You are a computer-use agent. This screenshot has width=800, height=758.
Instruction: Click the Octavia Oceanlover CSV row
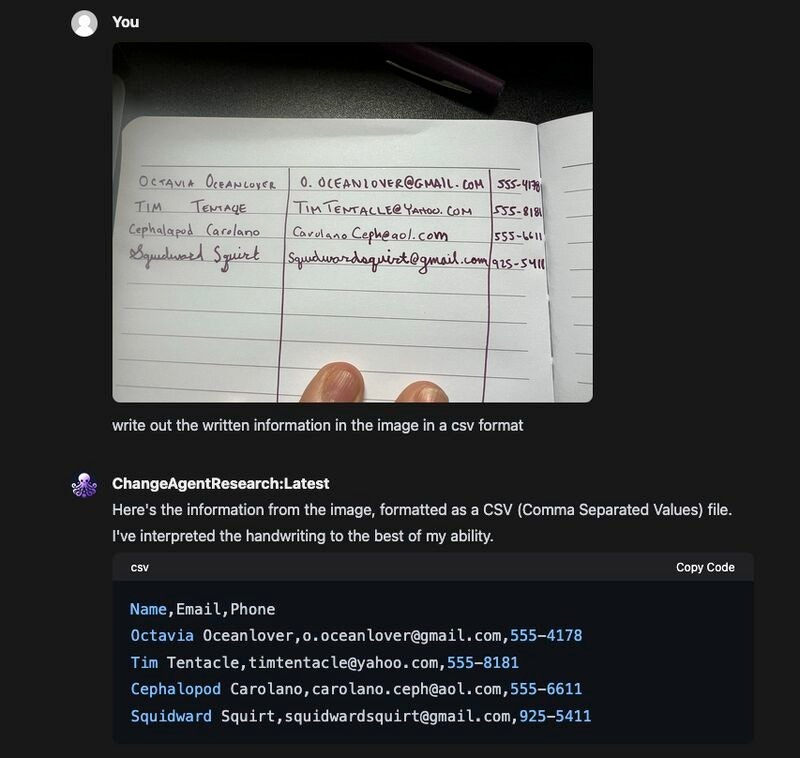tap(356, 636)
